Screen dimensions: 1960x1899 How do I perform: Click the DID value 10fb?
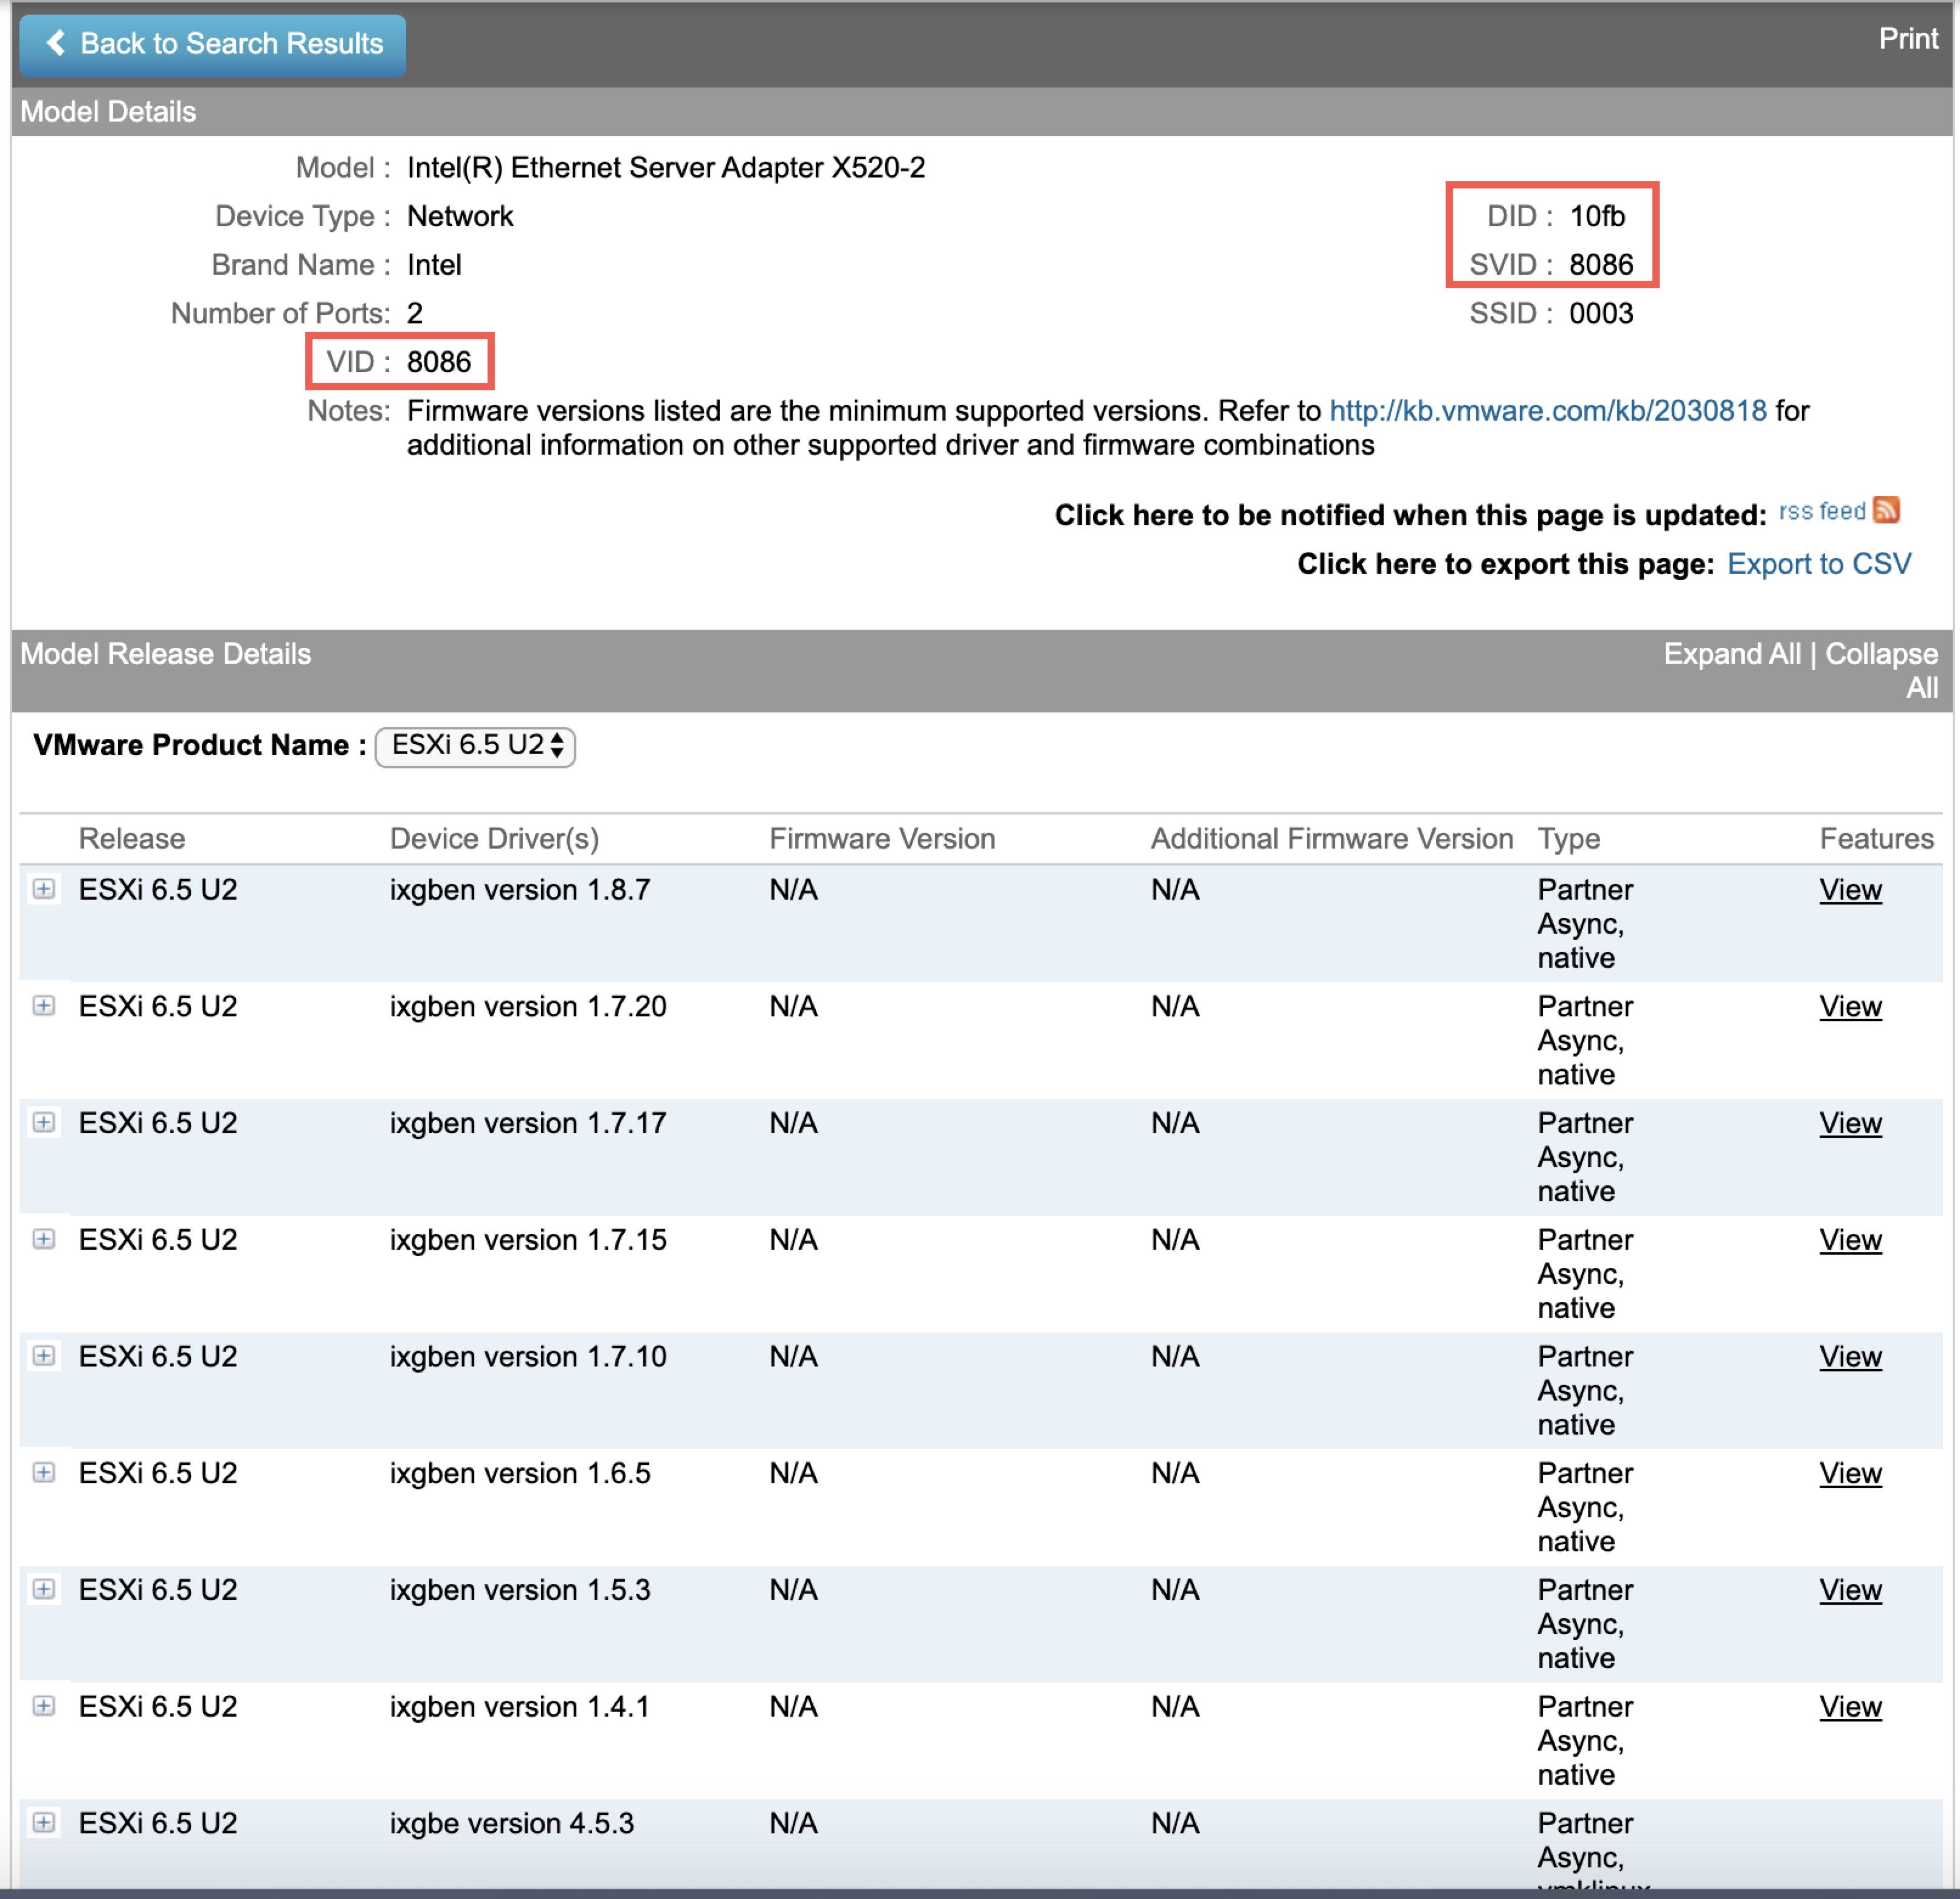[1597, 216]
